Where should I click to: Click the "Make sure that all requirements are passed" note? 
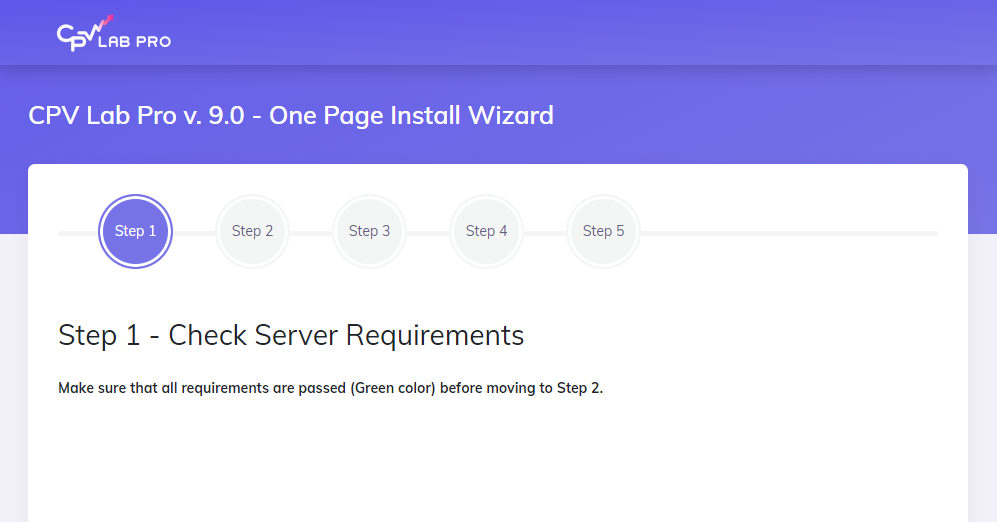pos(331,388)
